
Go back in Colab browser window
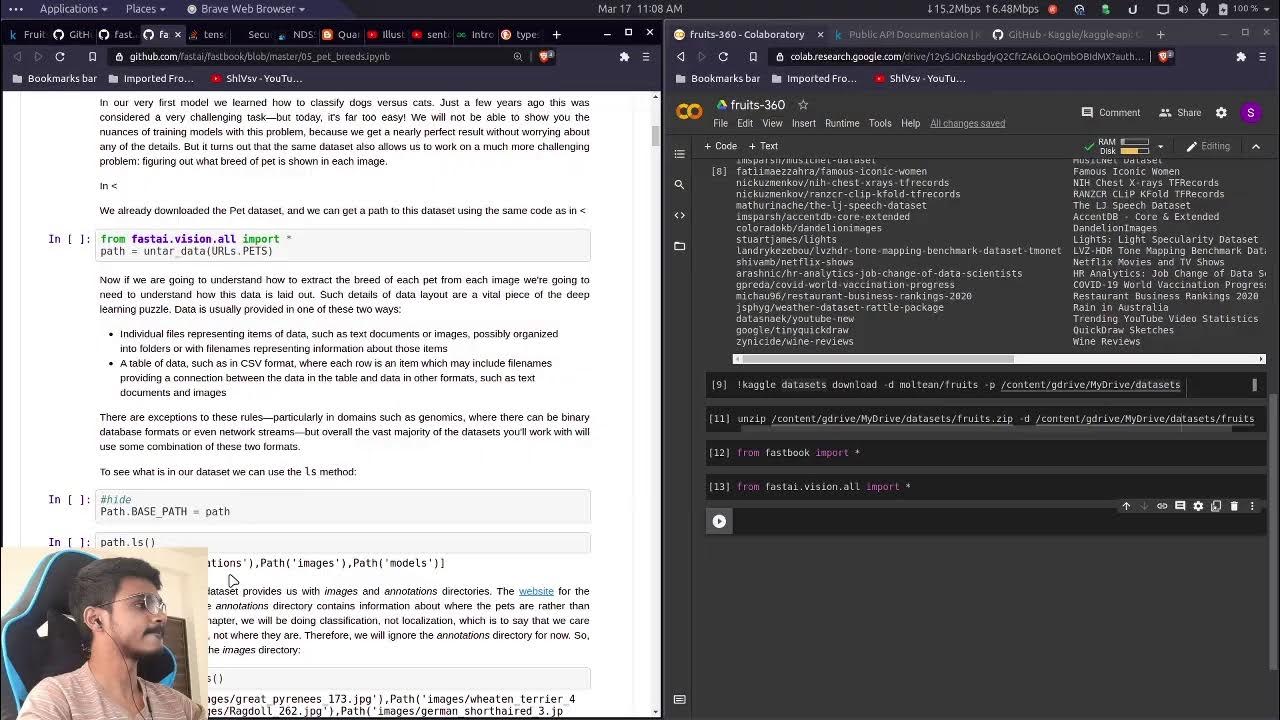(x=681, y=57)
